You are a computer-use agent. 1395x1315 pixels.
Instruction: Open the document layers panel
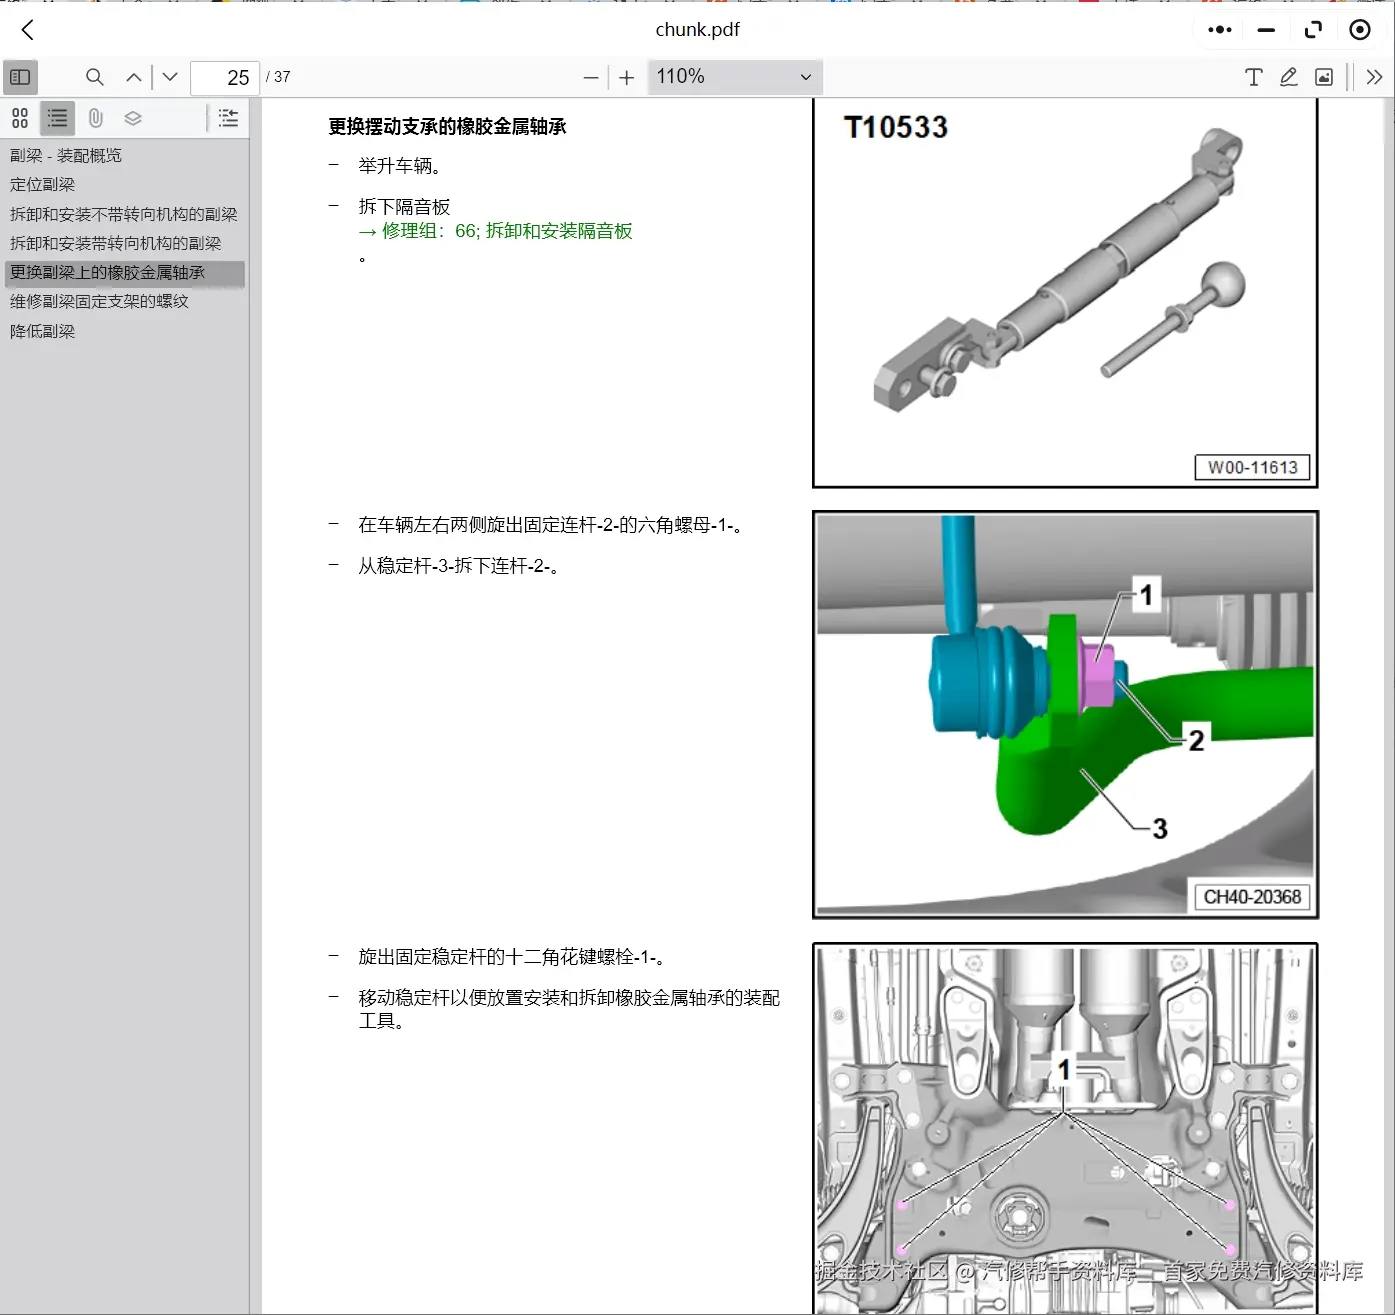click(132, 118)
